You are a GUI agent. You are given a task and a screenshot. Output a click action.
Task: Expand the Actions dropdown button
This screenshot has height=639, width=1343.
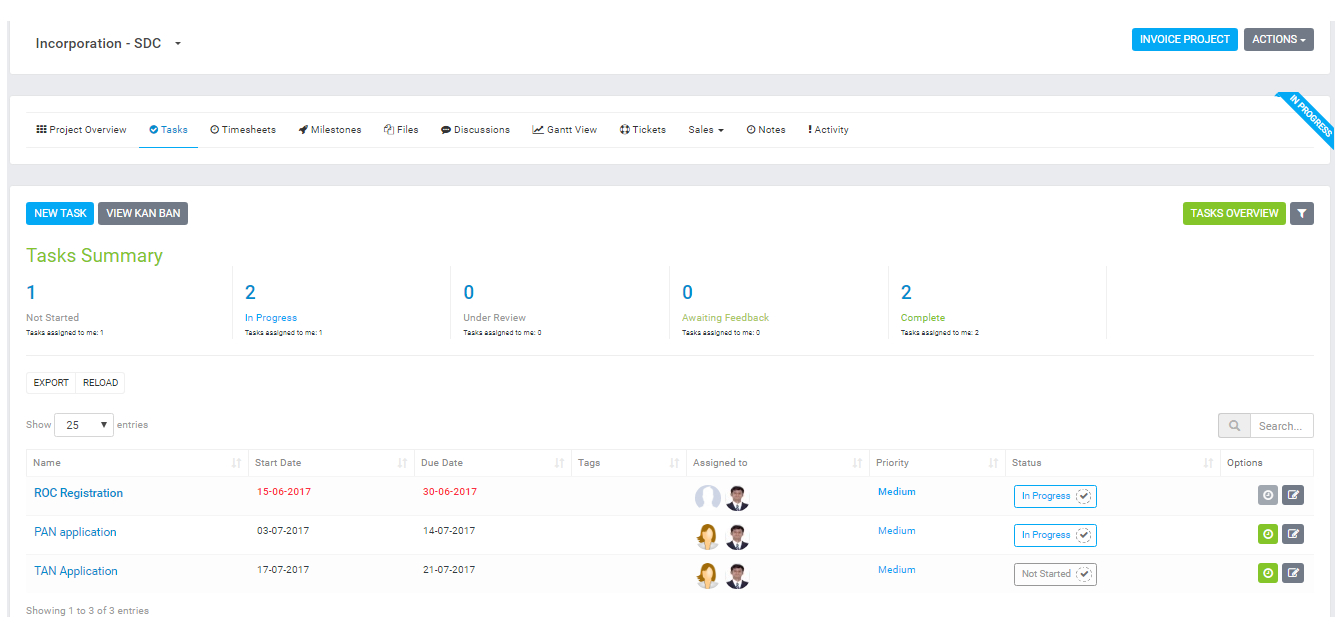coord(1278,40)
